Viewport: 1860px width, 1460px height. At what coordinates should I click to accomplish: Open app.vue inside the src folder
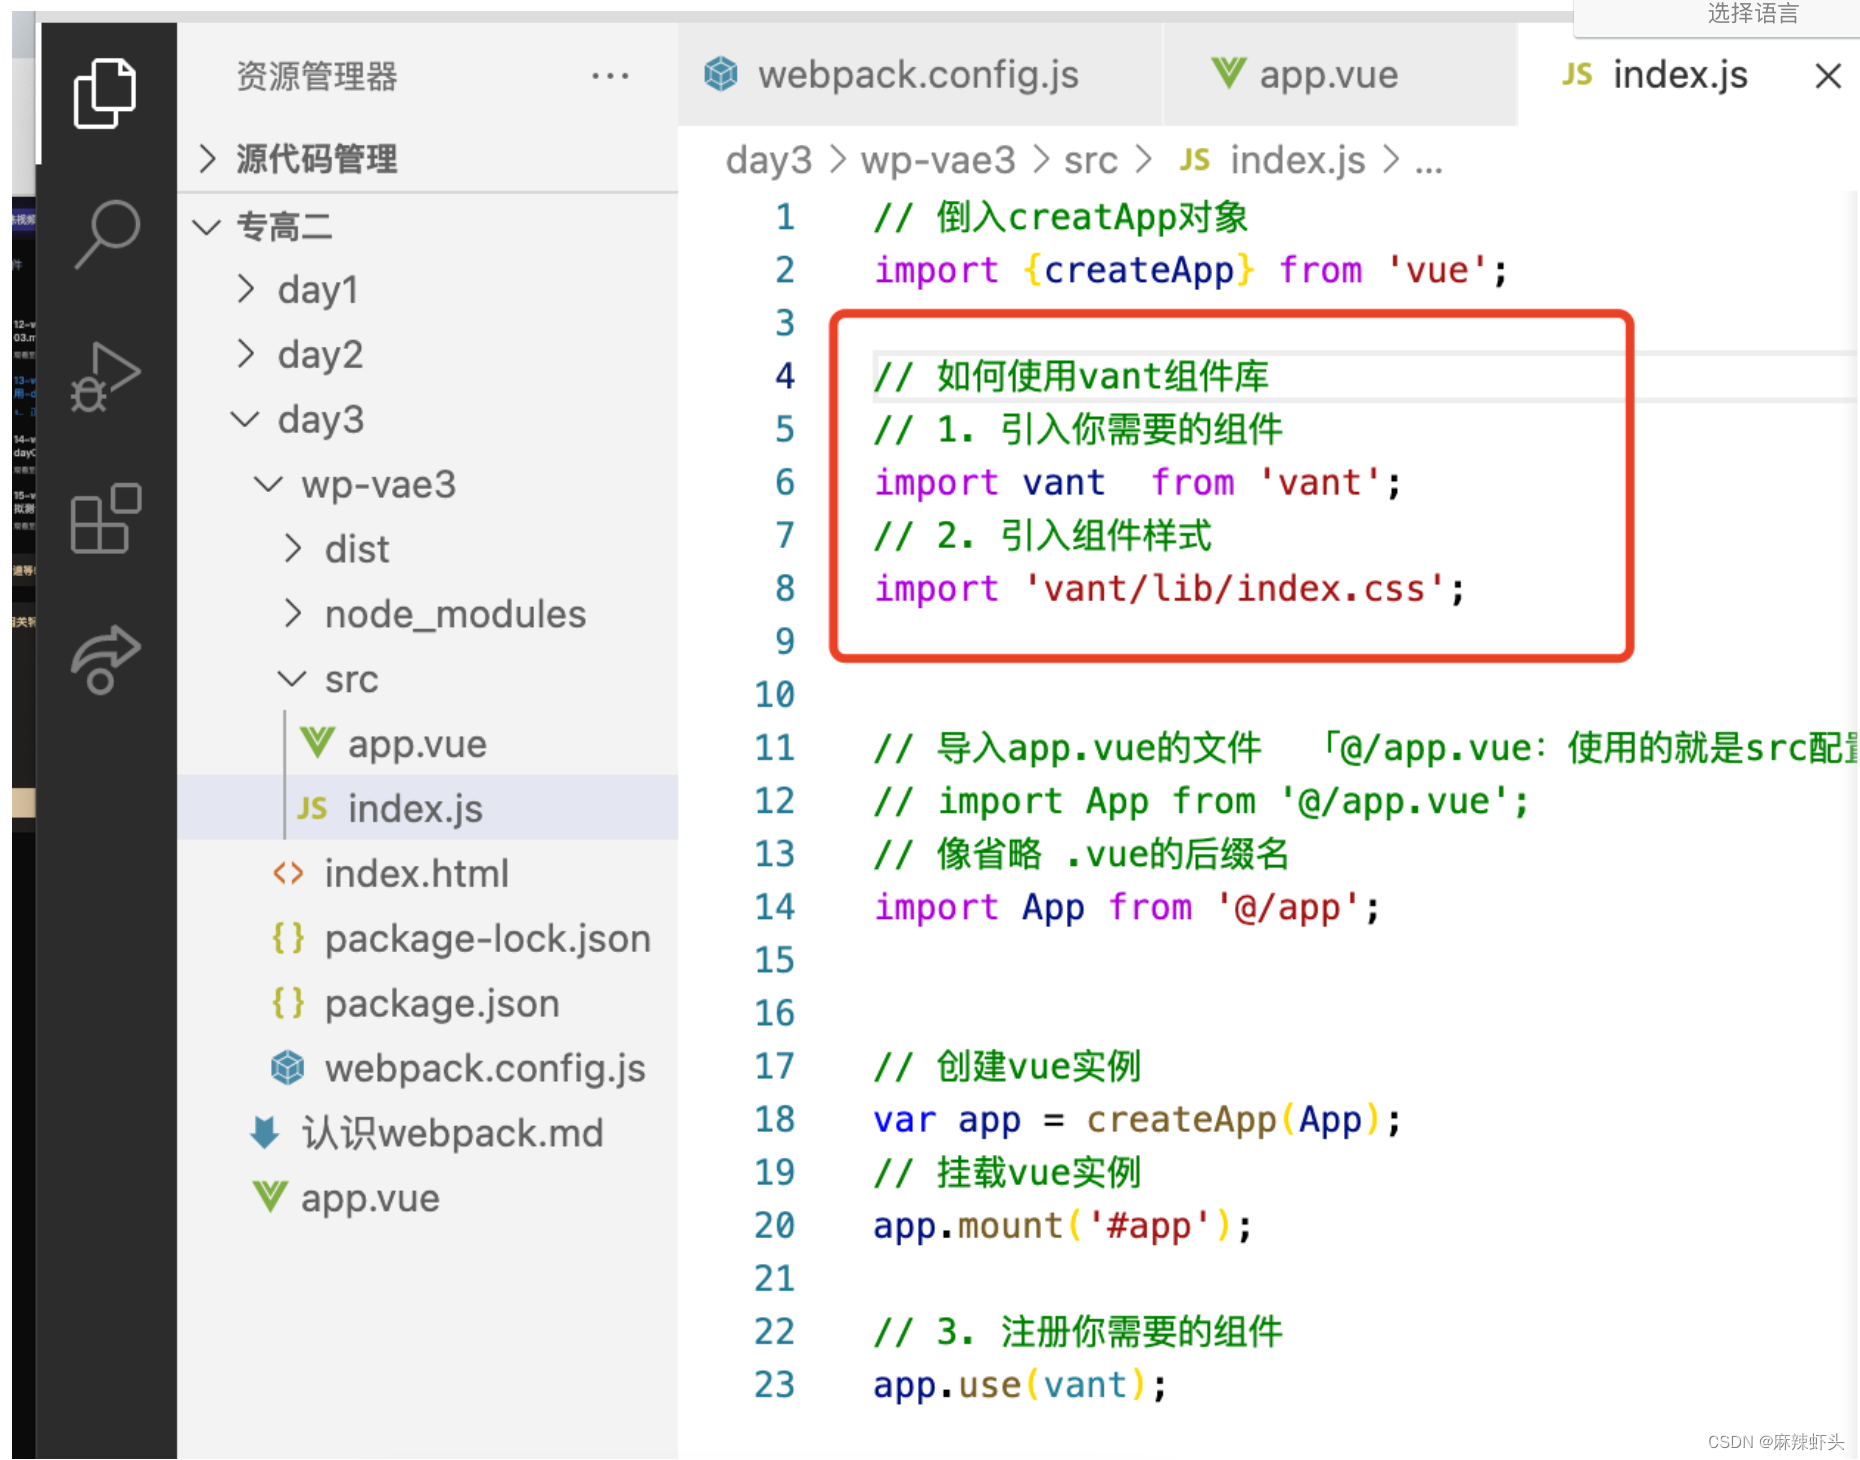416,744
